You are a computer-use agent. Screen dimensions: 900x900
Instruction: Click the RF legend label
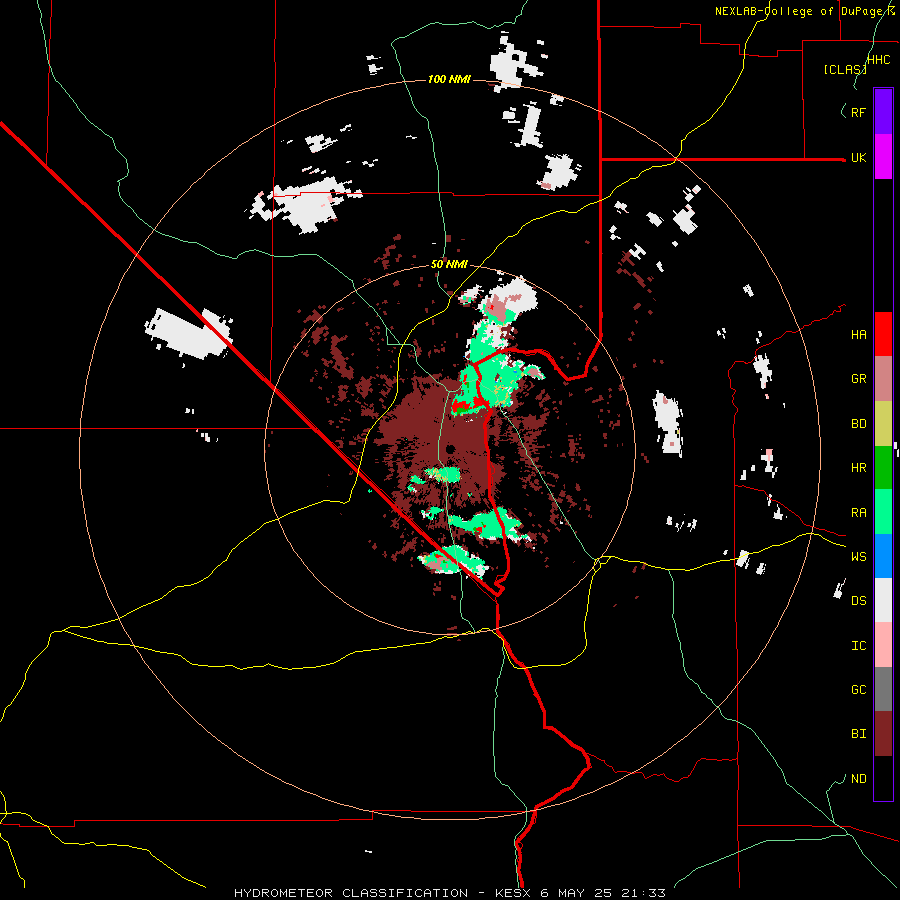coord(858,112)
